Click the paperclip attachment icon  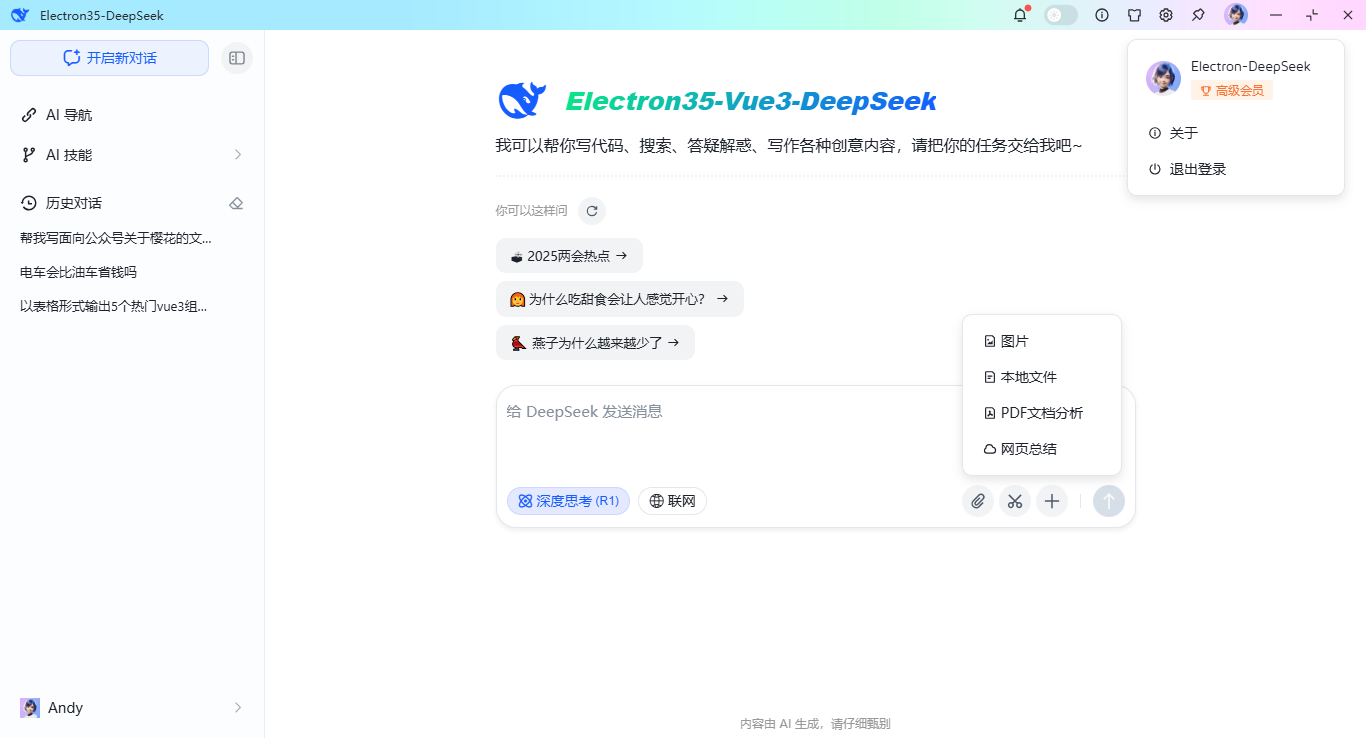tap(978, 501)
